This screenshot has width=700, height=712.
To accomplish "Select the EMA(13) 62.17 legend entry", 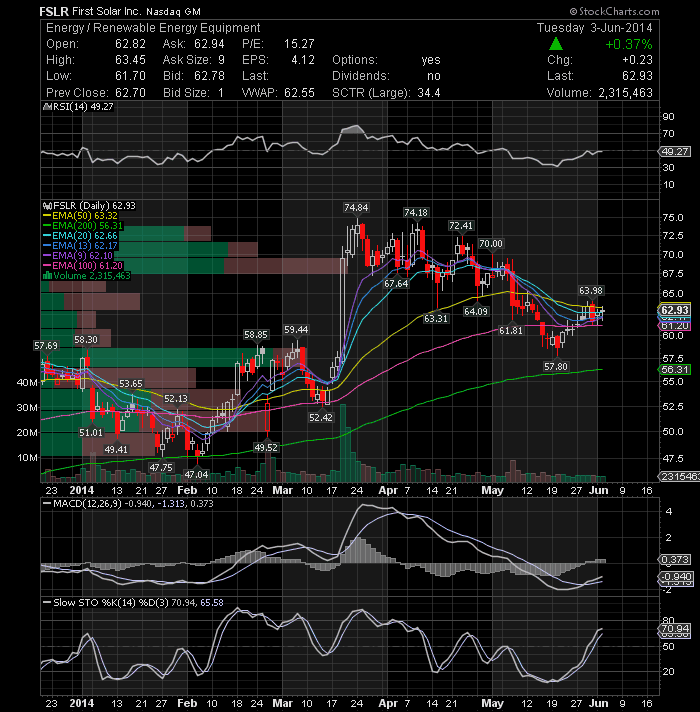I will click(80, 246).
